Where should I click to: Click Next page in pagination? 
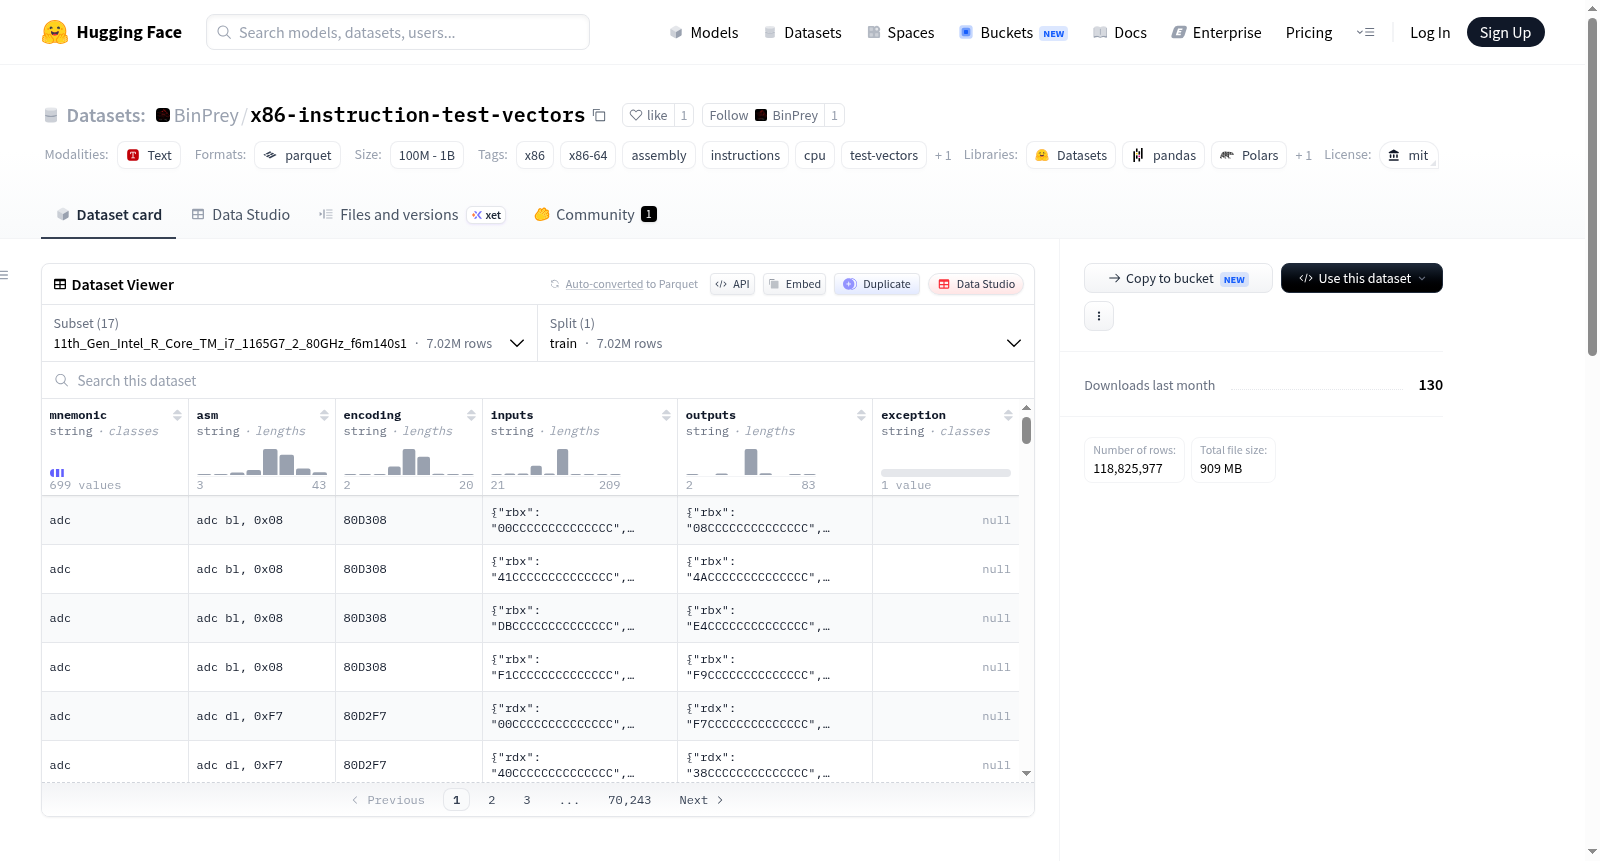click(701, 800)
